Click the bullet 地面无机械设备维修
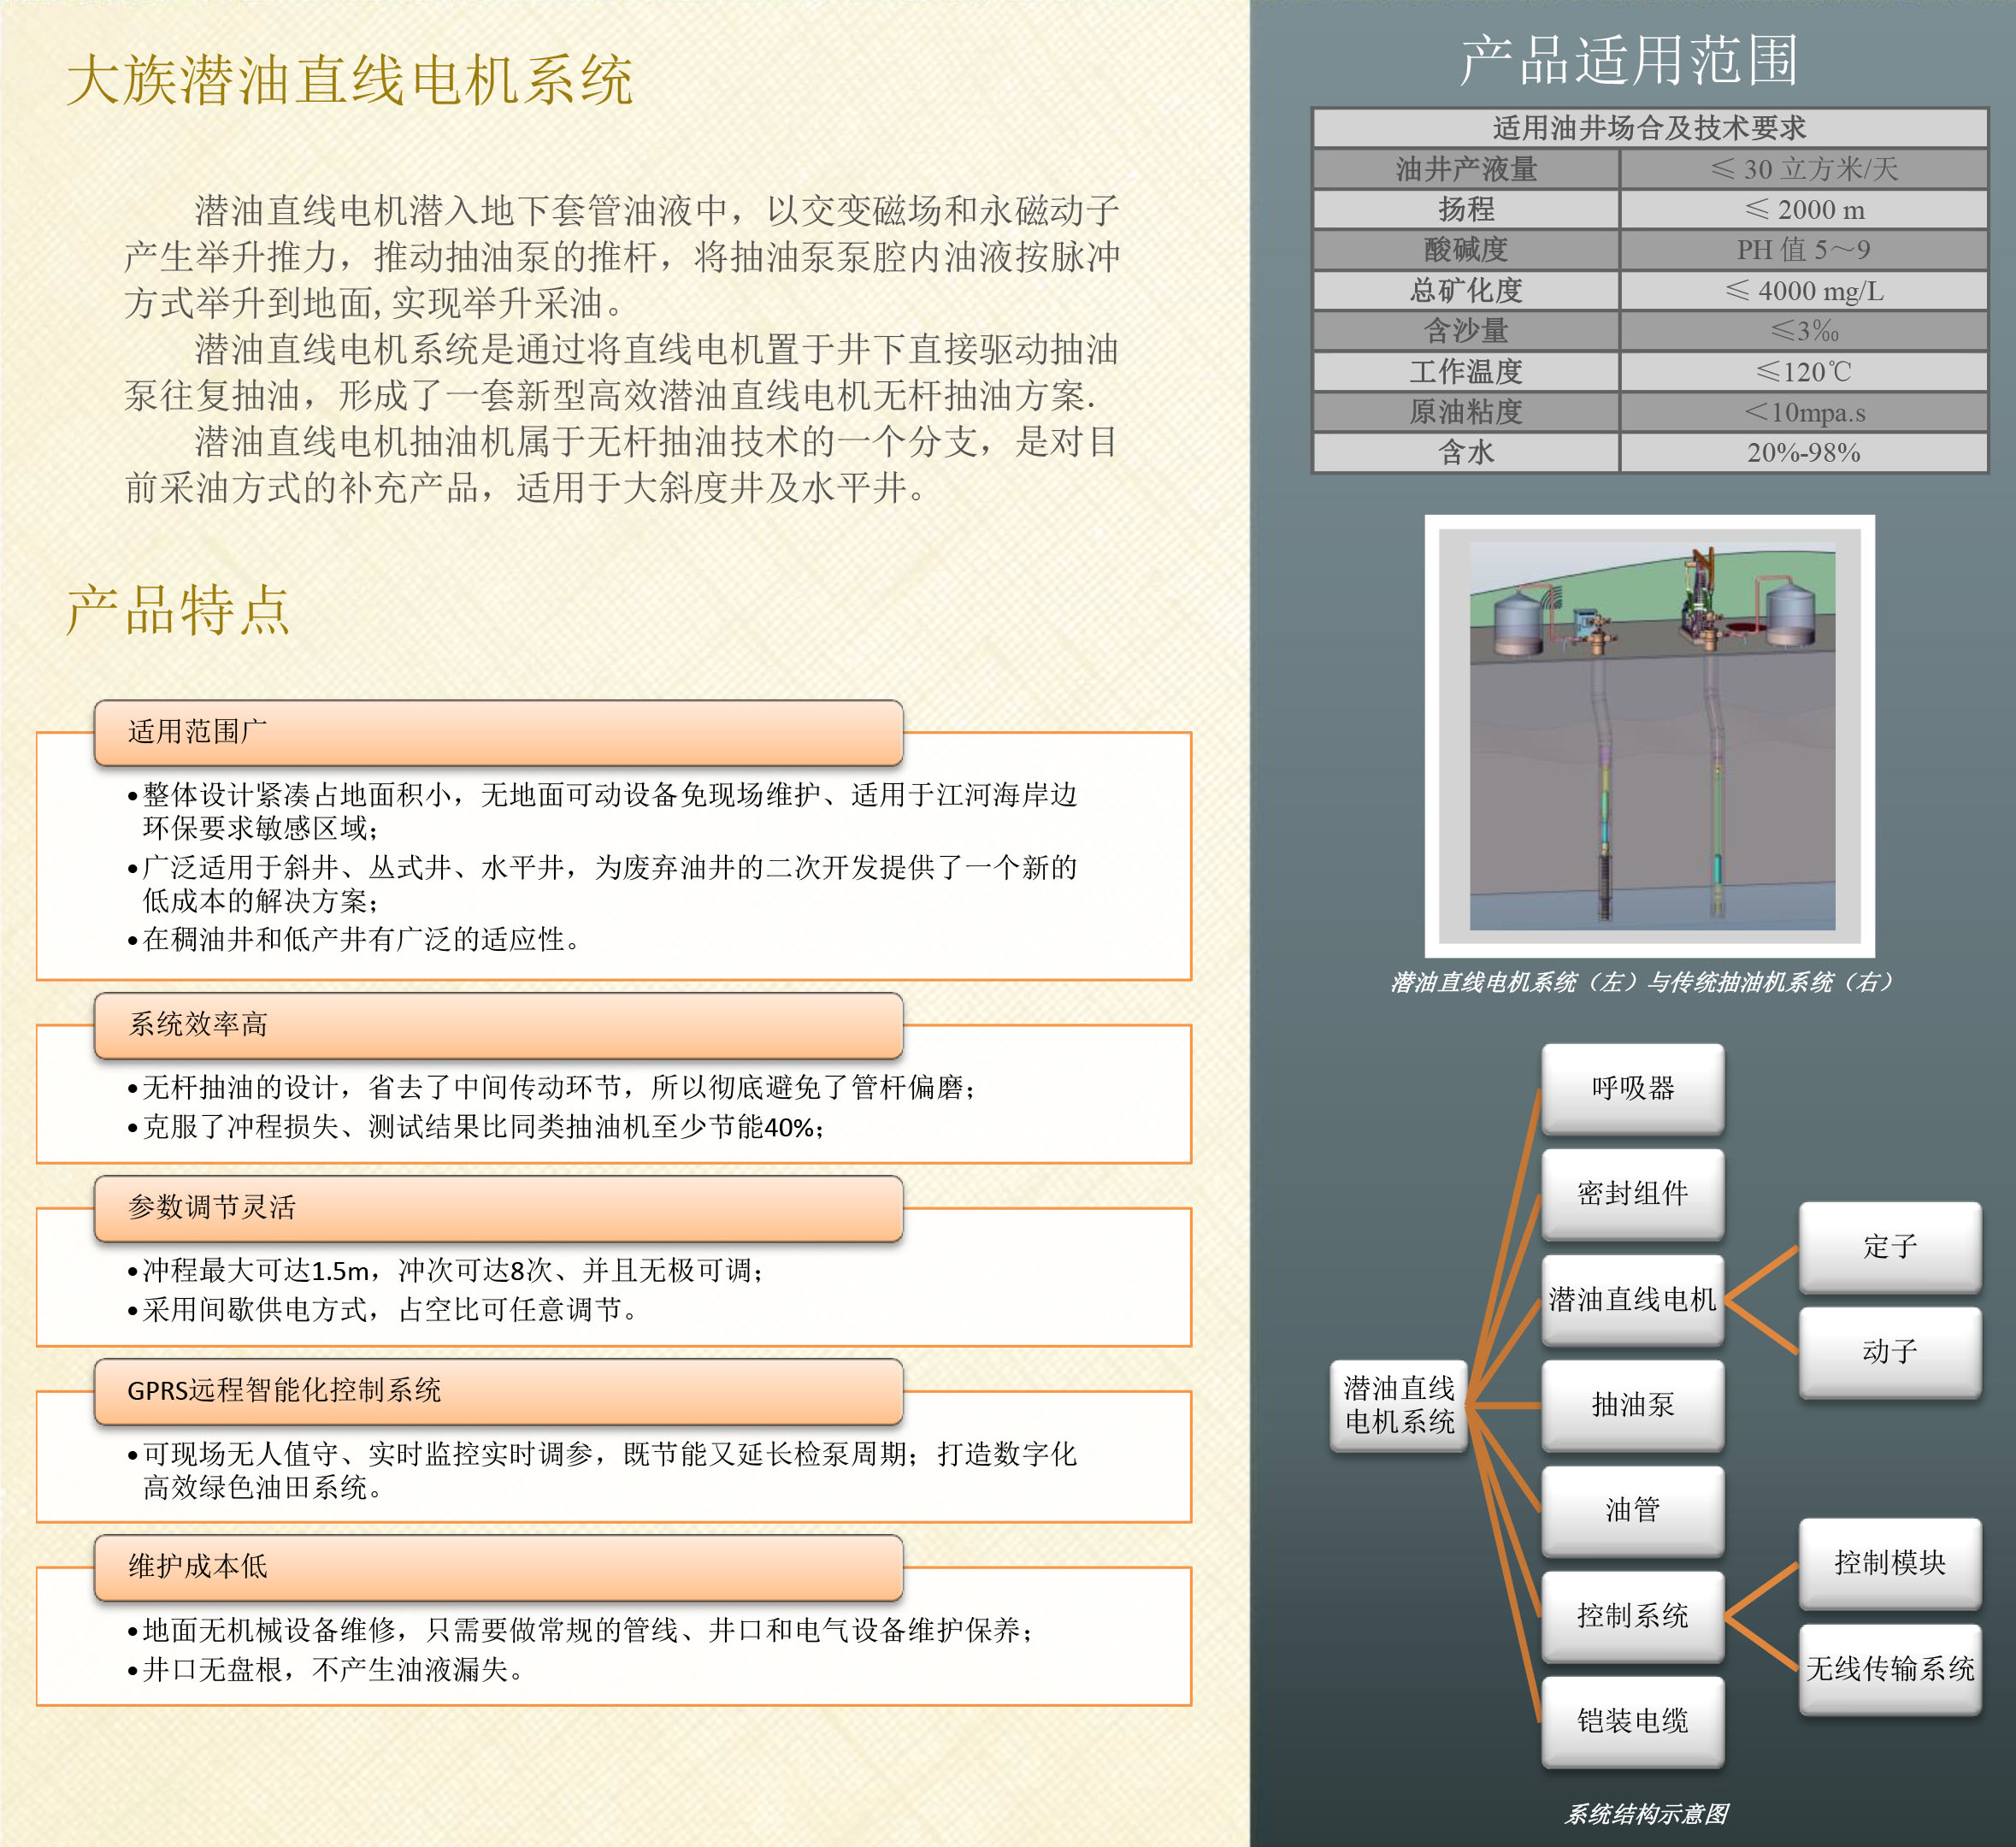Viewport: 2016px width, 1847px height. point(581,1630)
